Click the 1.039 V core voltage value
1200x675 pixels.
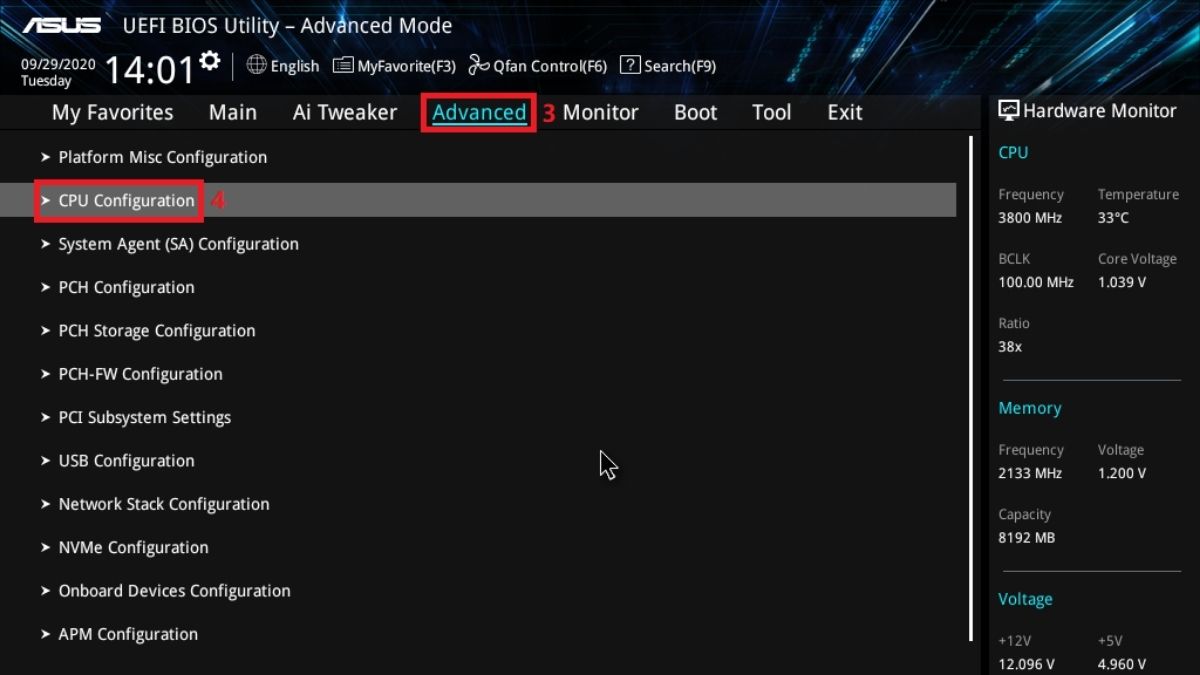(1122, 282)
